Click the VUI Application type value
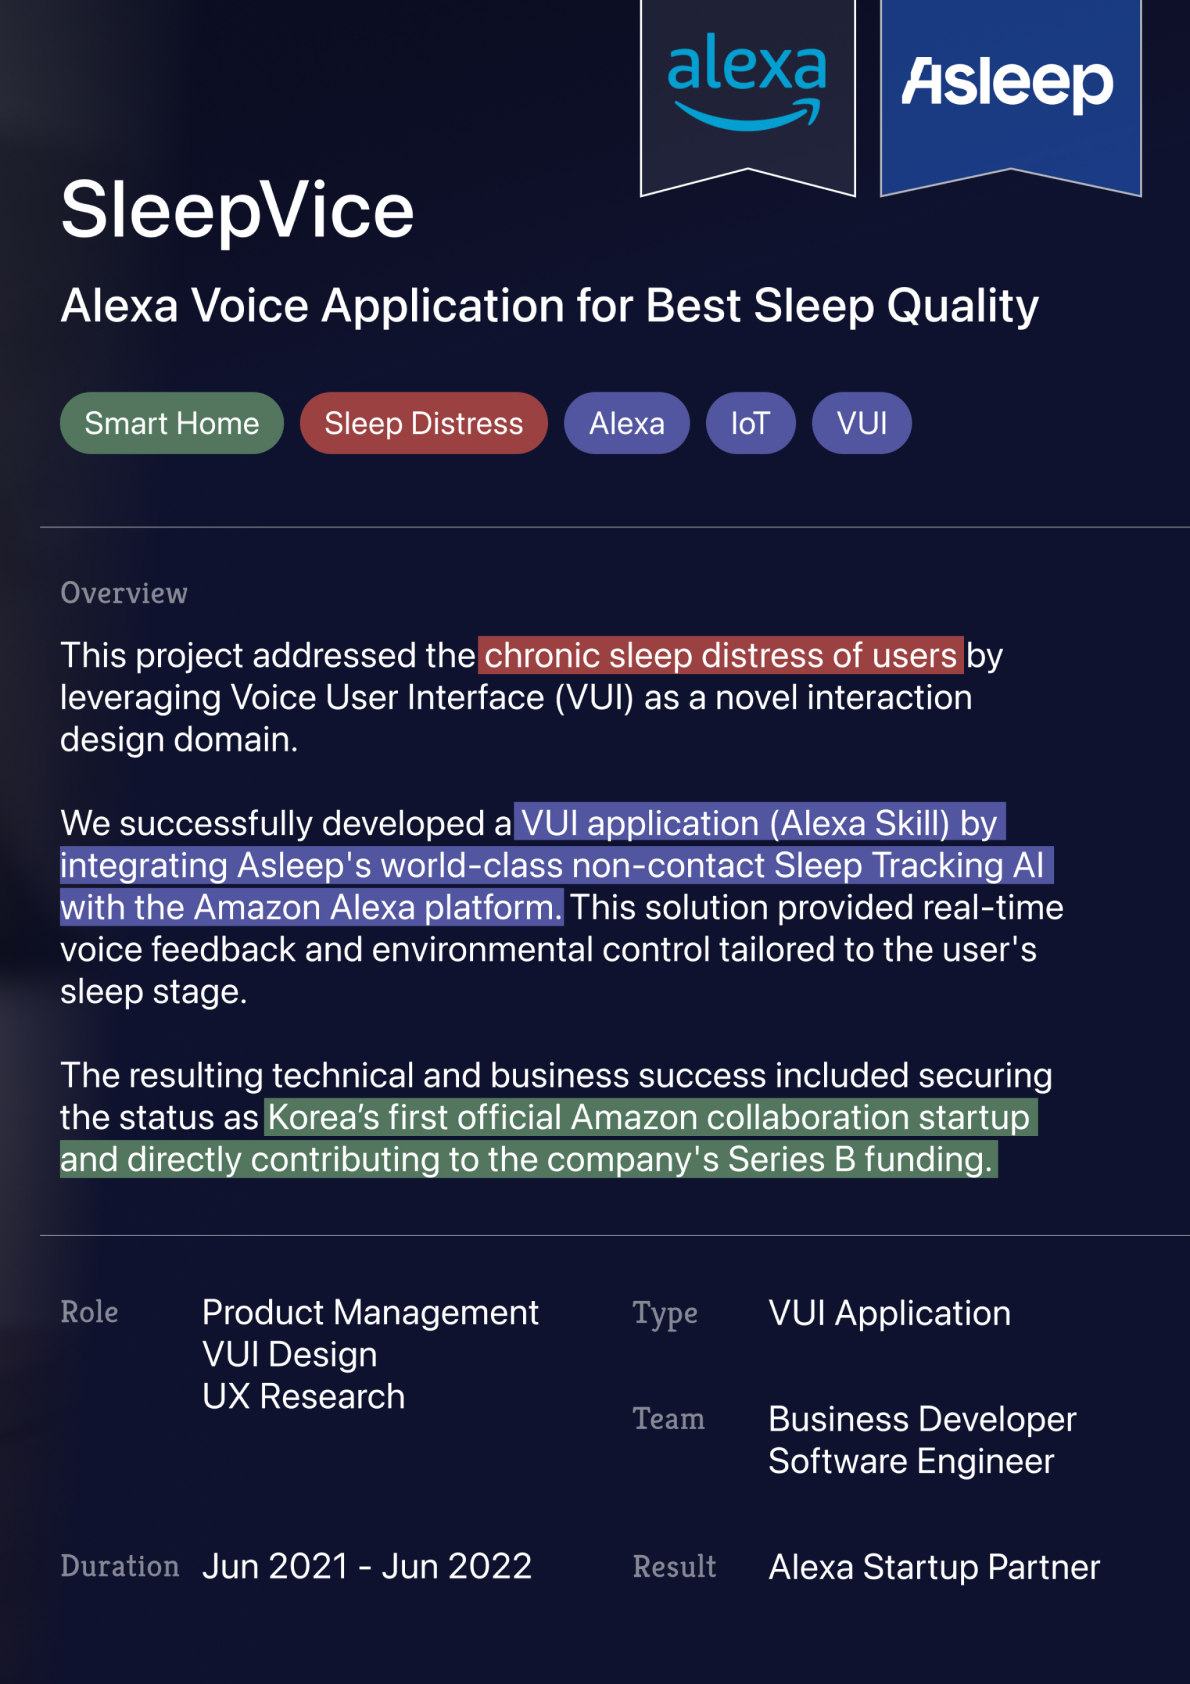The width and height of the screenshot is (1190, 1684). [x=889, y=1313]
